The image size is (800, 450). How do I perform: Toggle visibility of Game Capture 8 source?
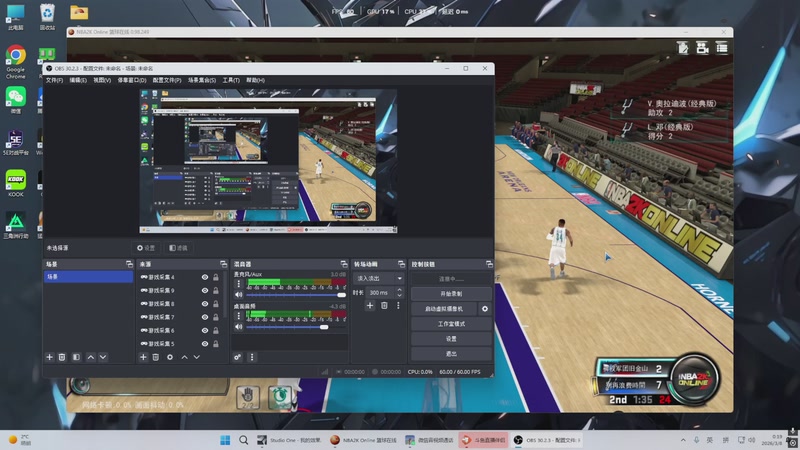[205, 304]
